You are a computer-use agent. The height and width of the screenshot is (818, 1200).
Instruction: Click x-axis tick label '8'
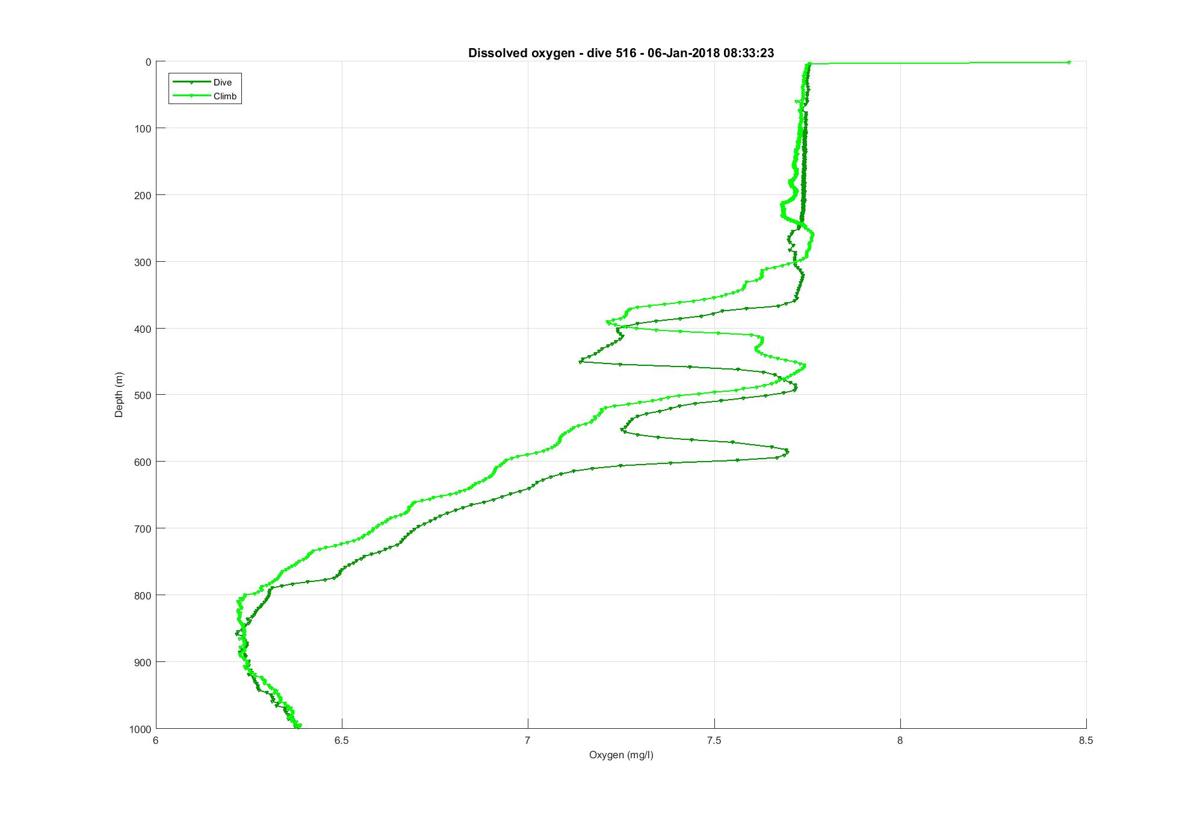click(900, 741)
